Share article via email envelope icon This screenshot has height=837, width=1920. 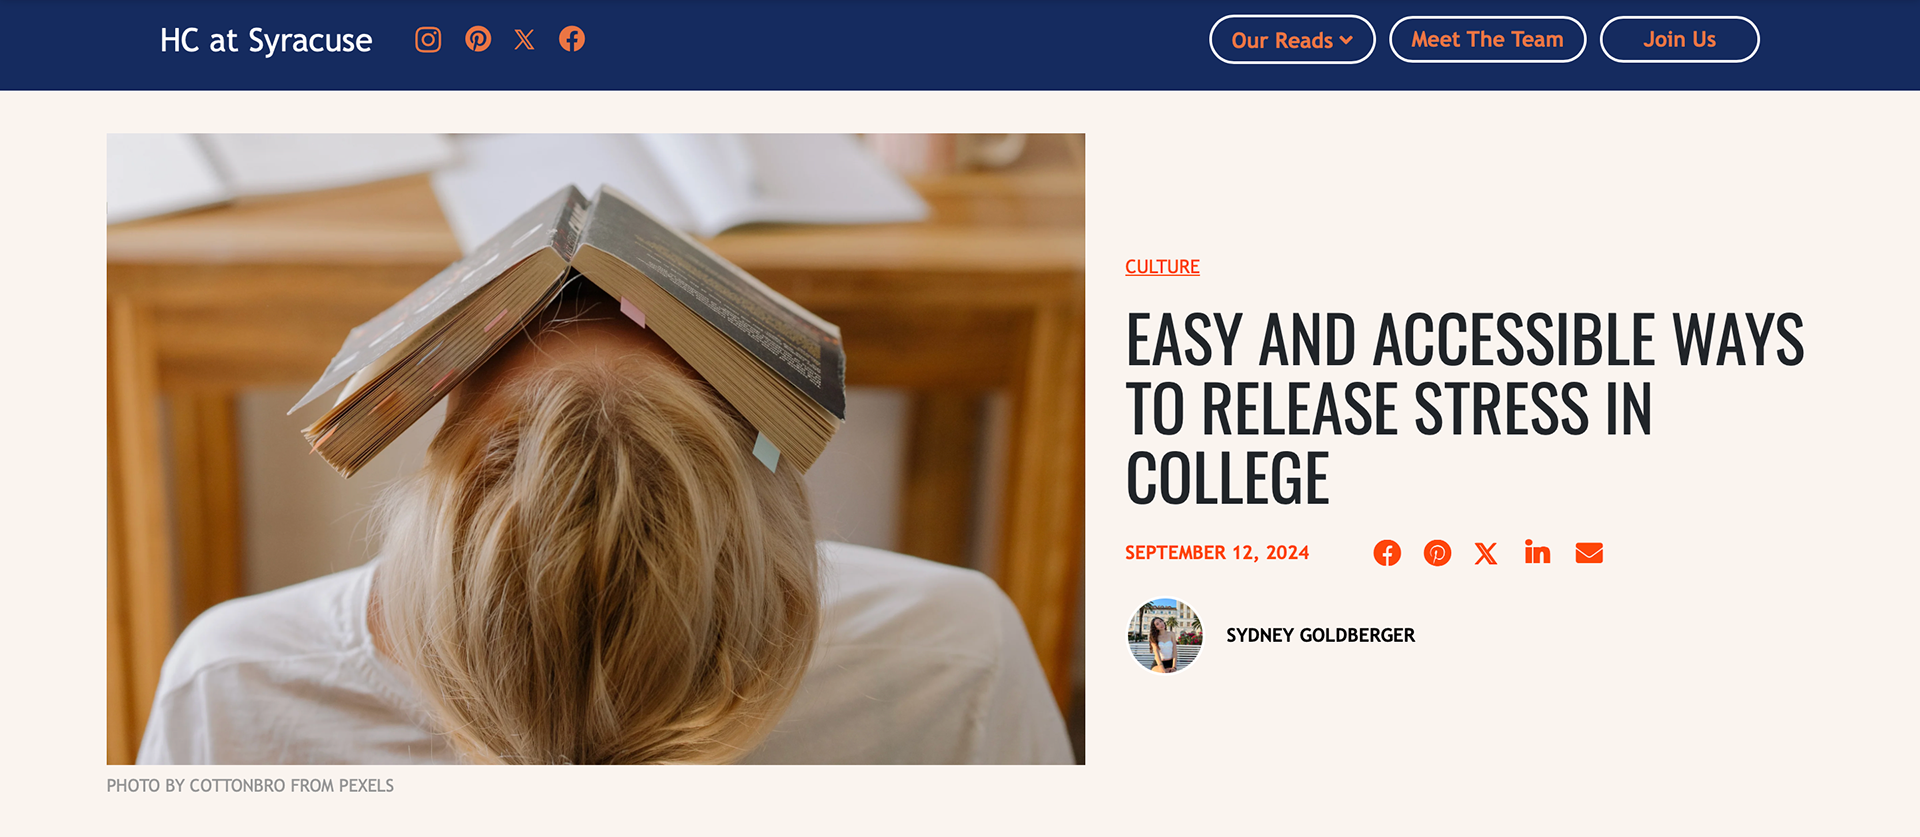pos(1589,553)
